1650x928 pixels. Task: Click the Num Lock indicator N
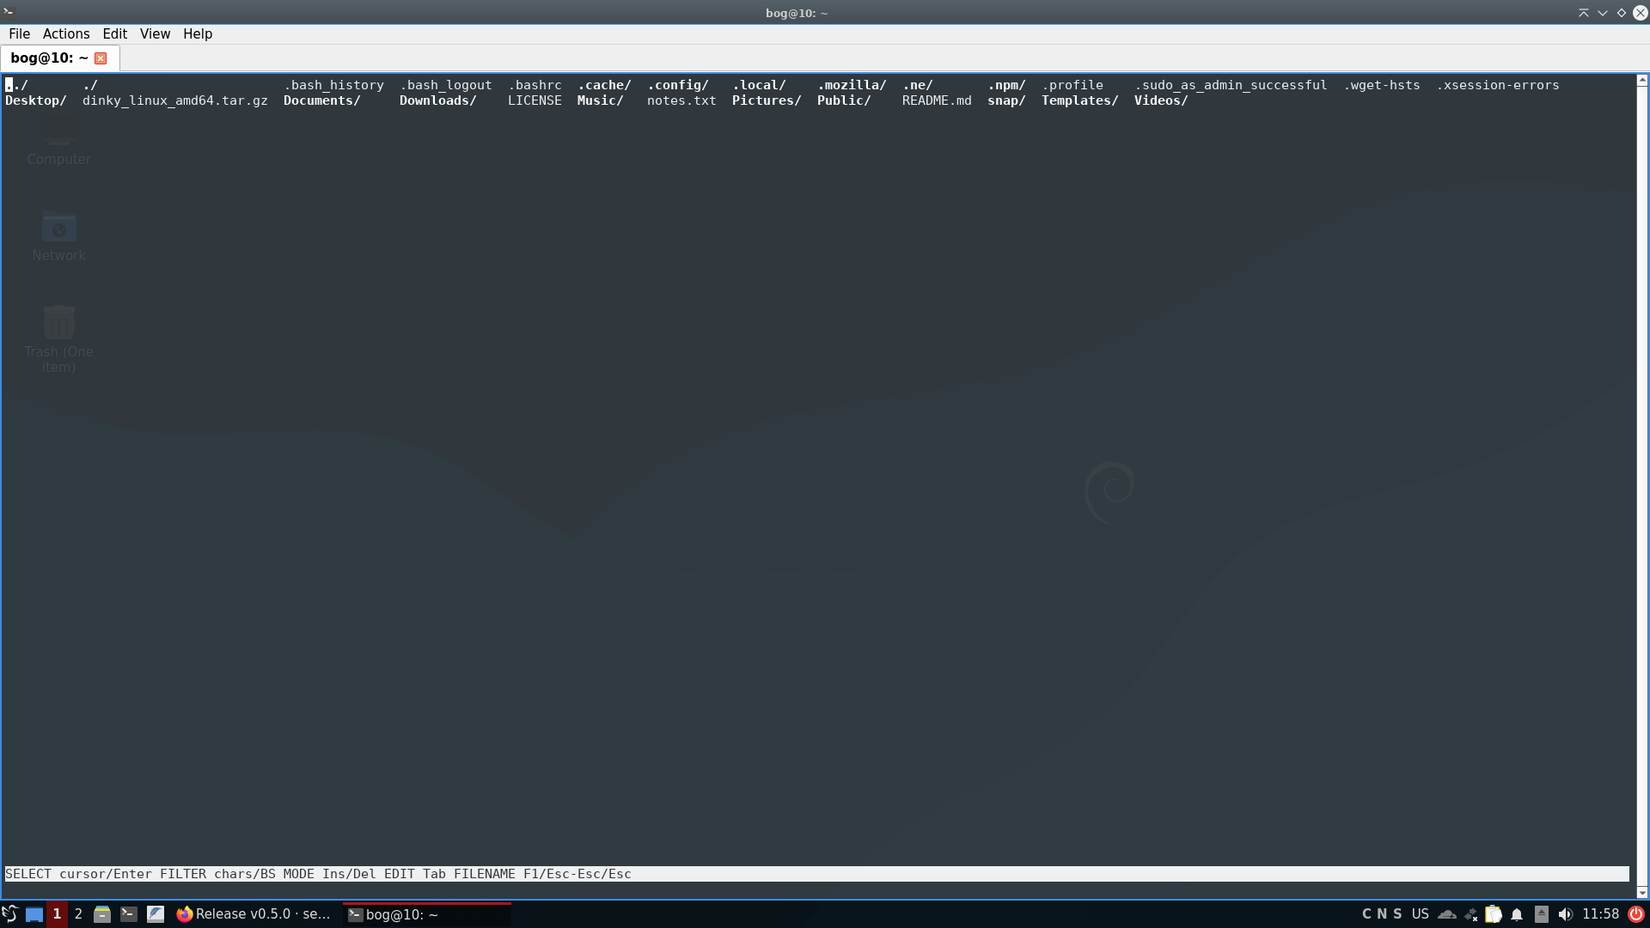point(1382,914)
